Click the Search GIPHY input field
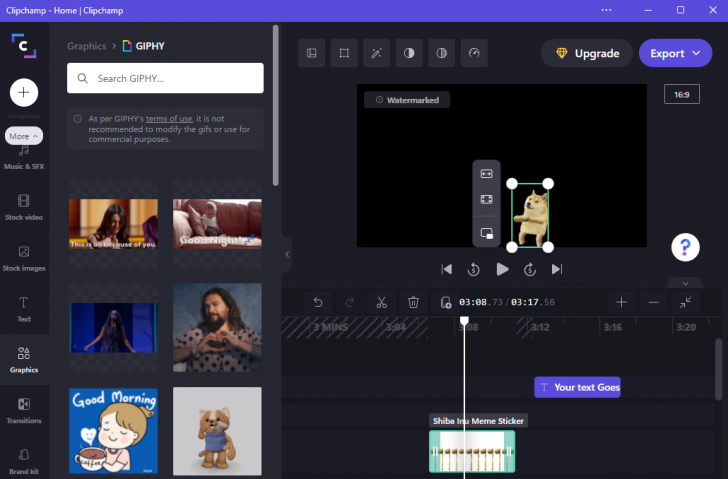This screenshot has width=728, height=479. coord(165,78)
